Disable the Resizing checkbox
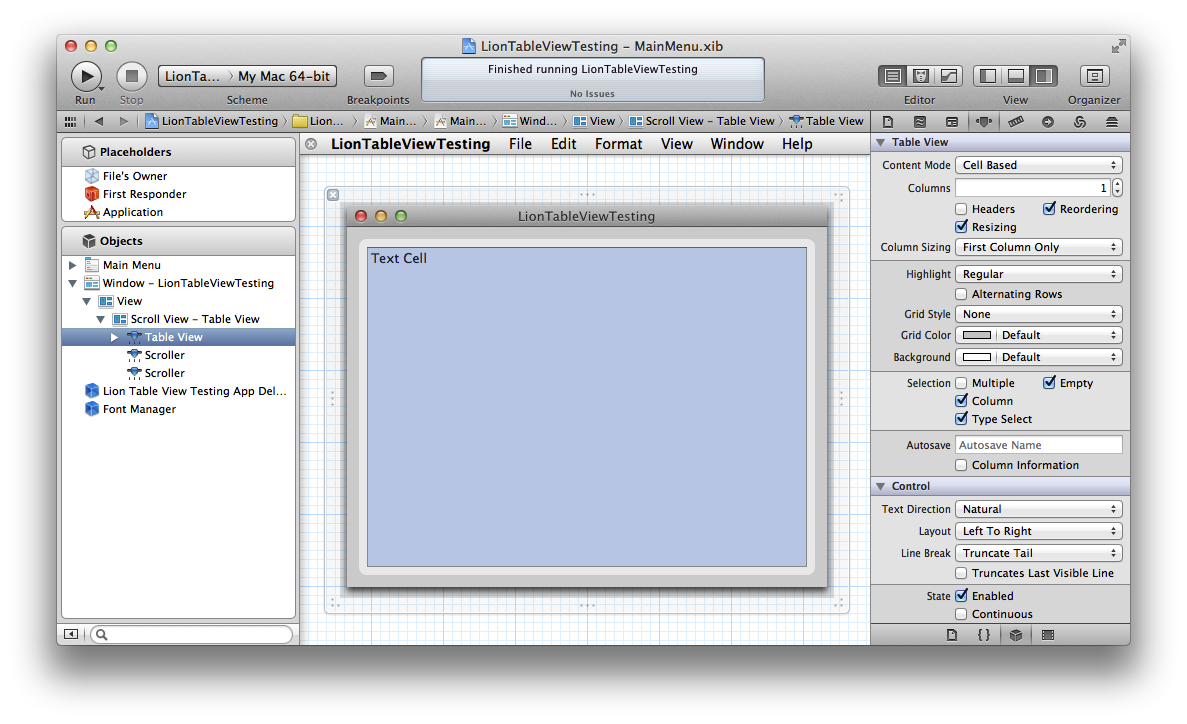The width and height of the screenshot is (1187, 724). point(961,226)
